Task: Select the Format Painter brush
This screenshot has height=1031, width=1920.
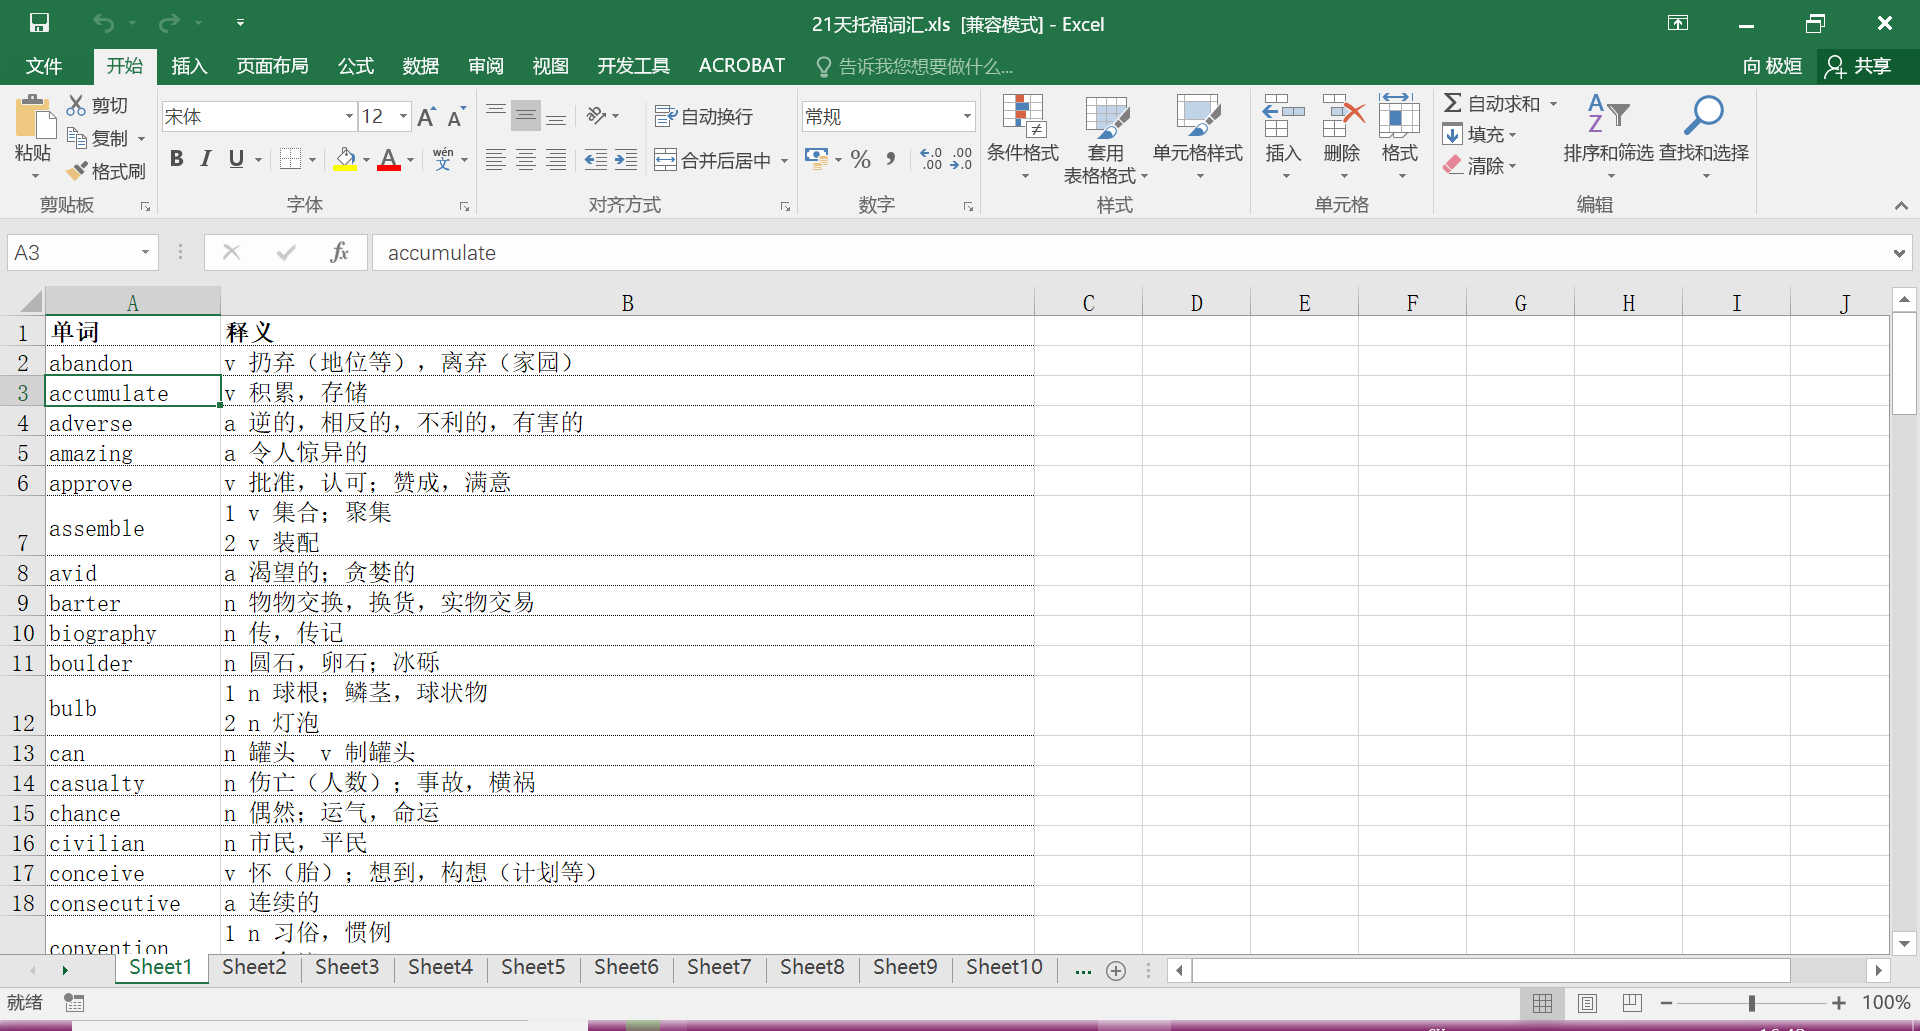Action: 76,171
